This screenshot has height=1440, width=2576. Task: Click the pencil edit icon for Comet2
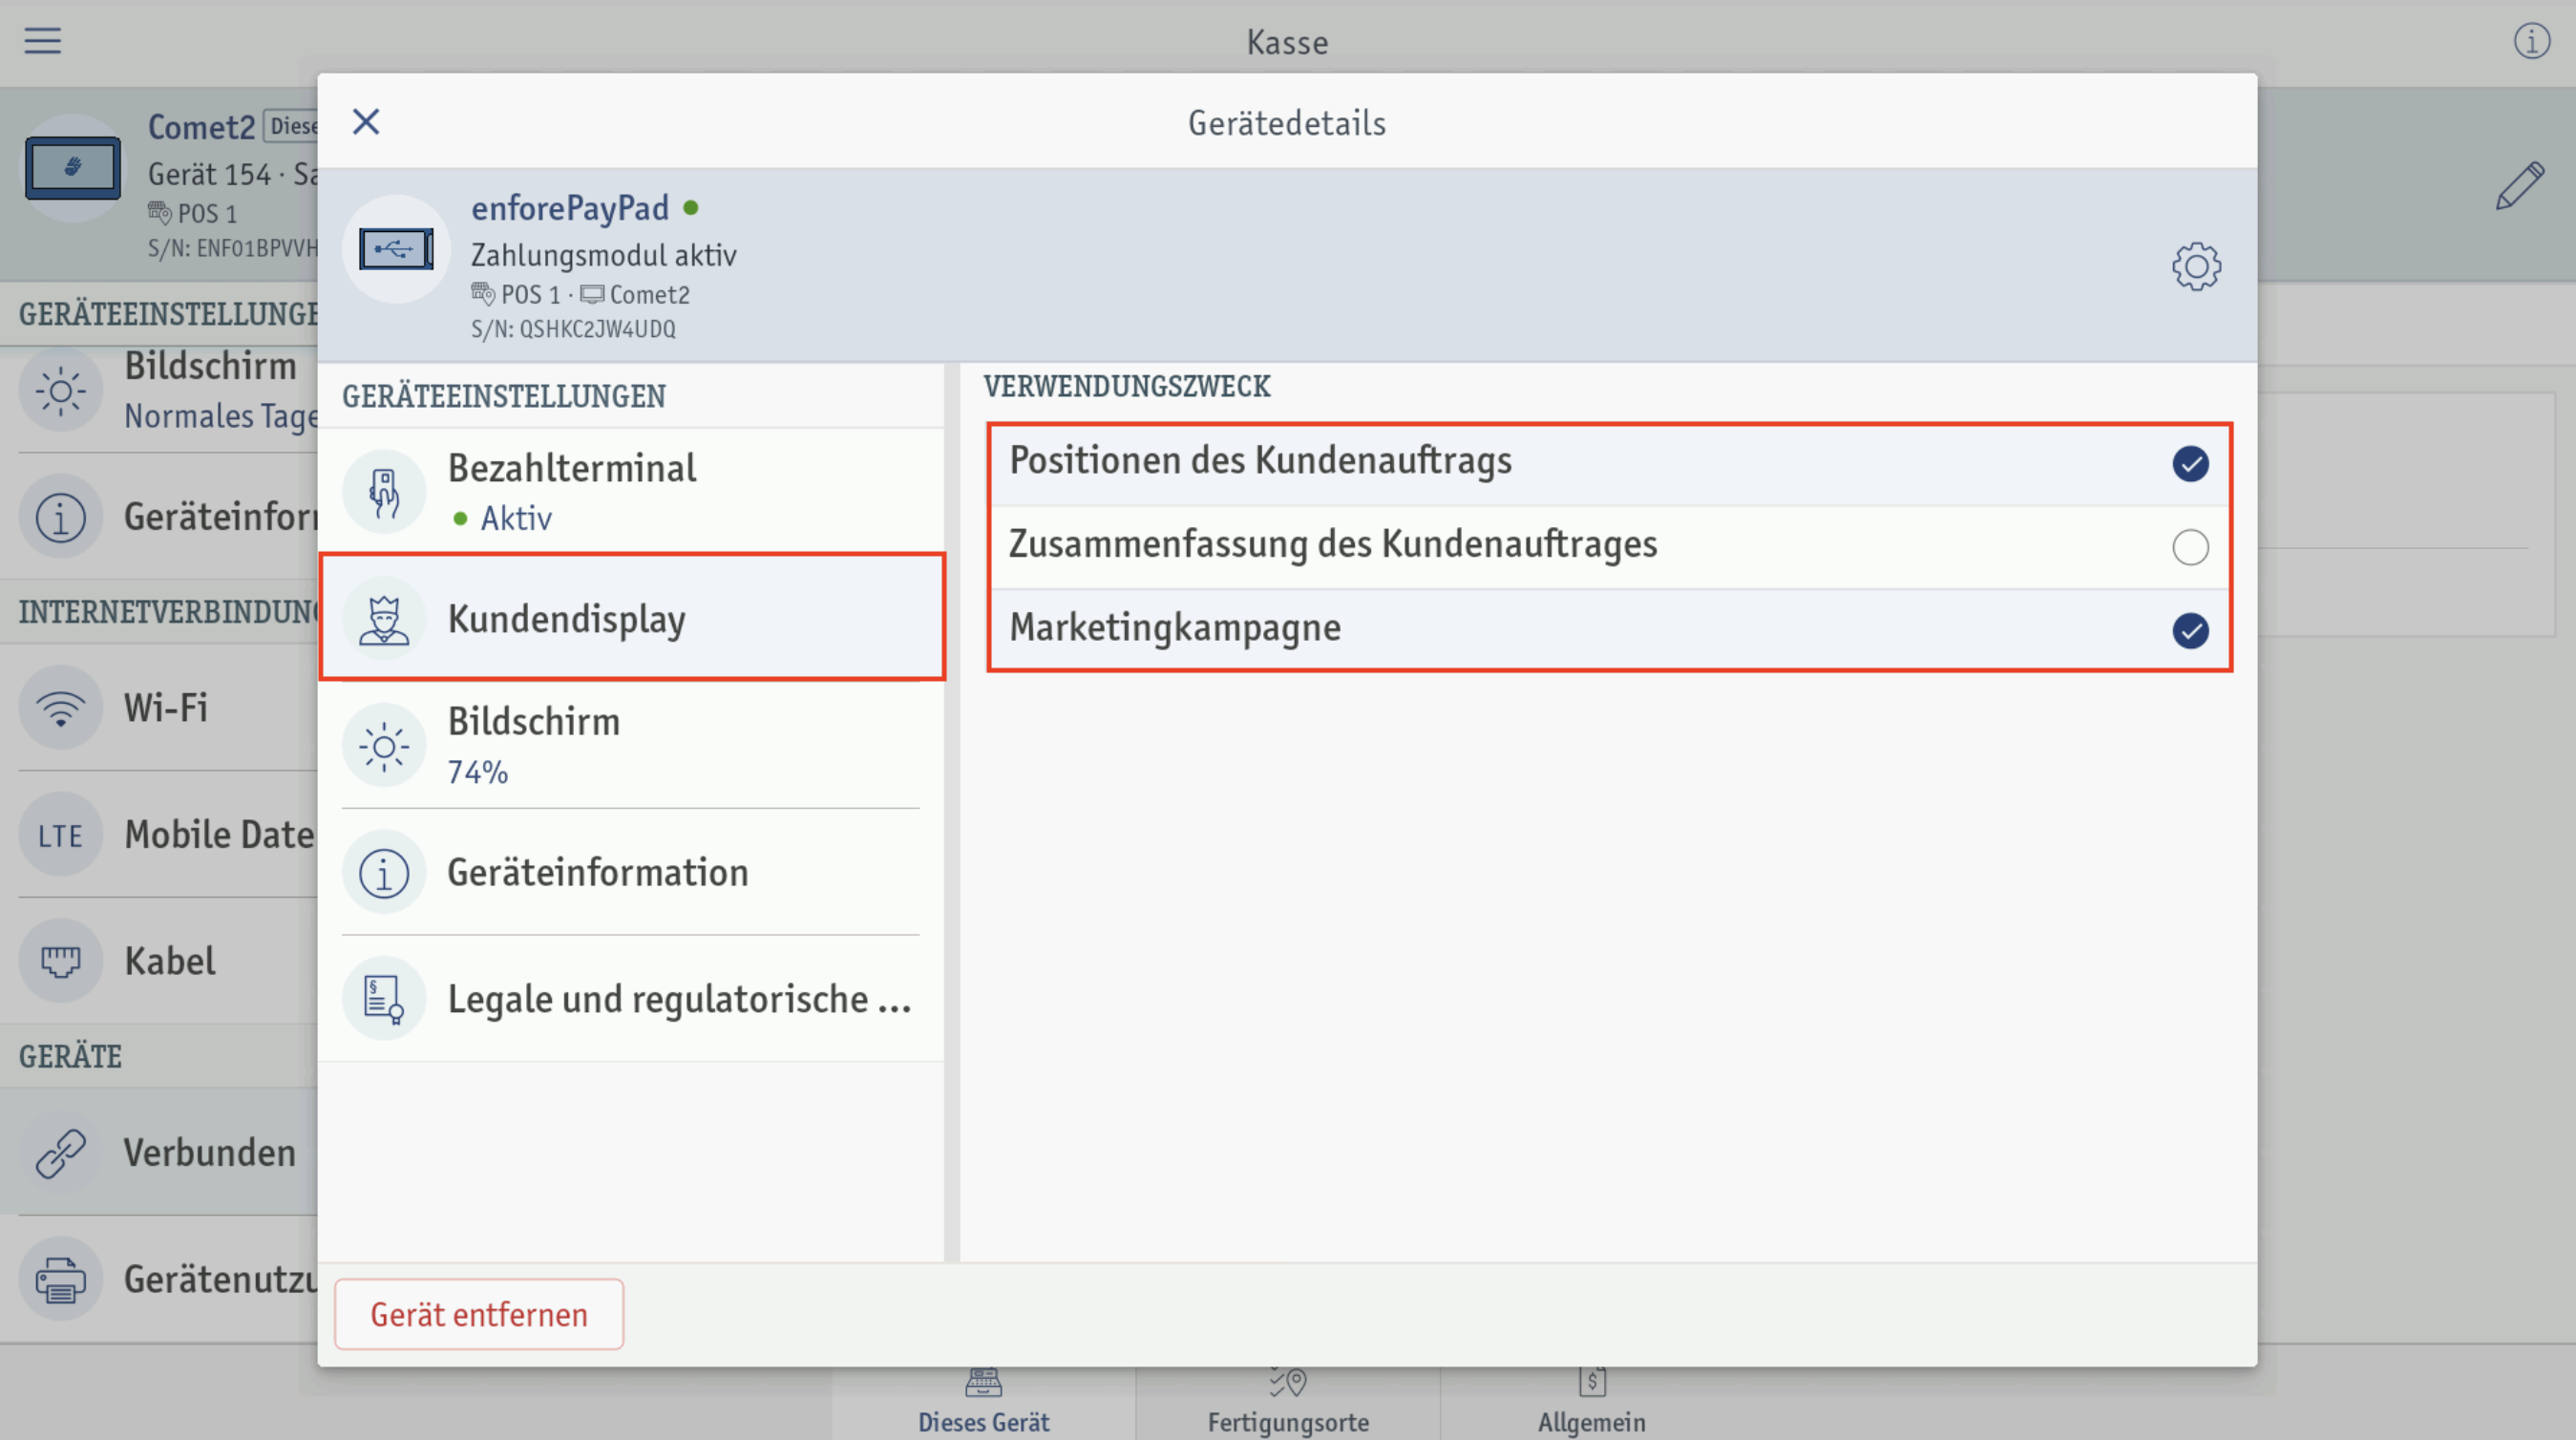pyautogui.click(x=2520, y=185)
